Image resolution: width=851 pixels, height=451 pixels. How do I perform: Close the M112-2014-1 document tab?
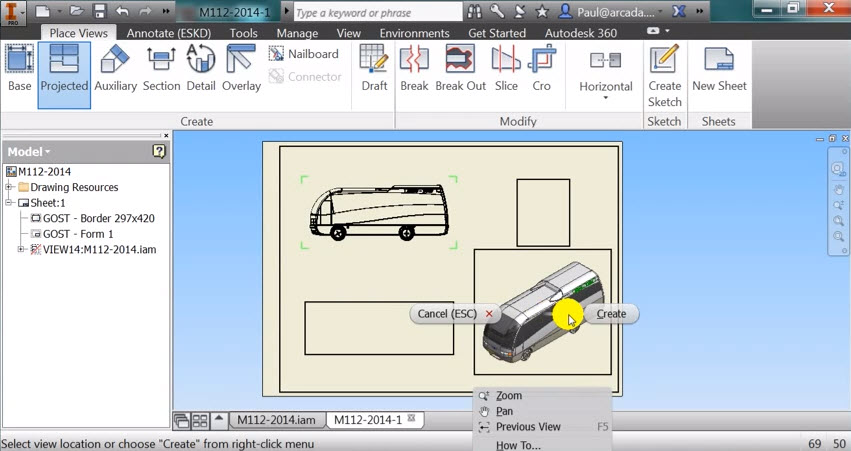click(x=411, y=418)
